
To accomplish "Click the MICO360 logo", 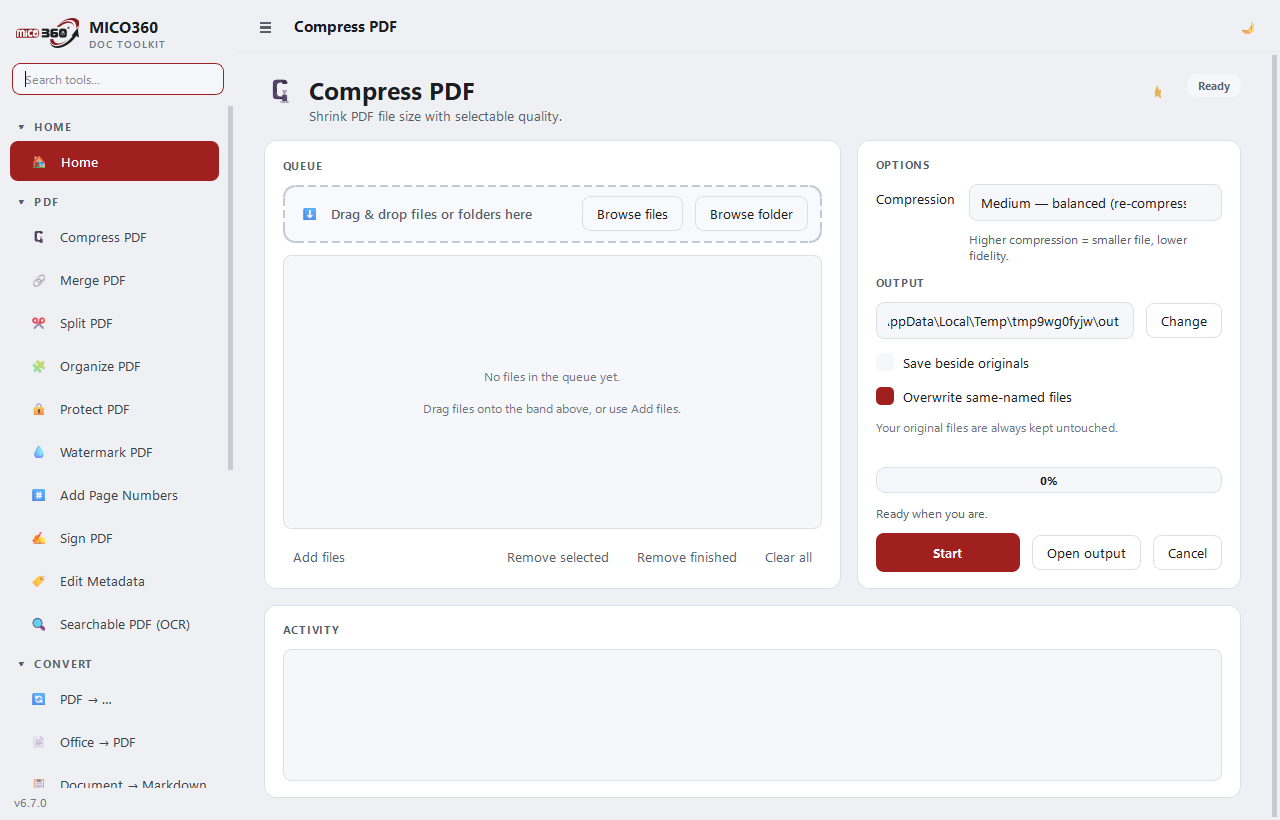I will [47, 32].
